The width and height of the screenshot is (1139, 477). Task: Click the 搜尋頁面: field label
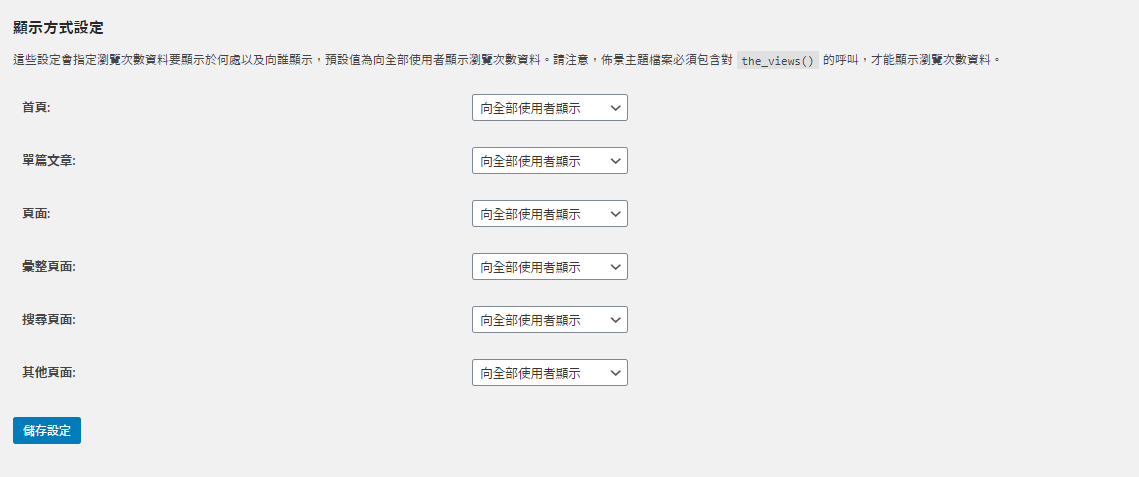49,319
